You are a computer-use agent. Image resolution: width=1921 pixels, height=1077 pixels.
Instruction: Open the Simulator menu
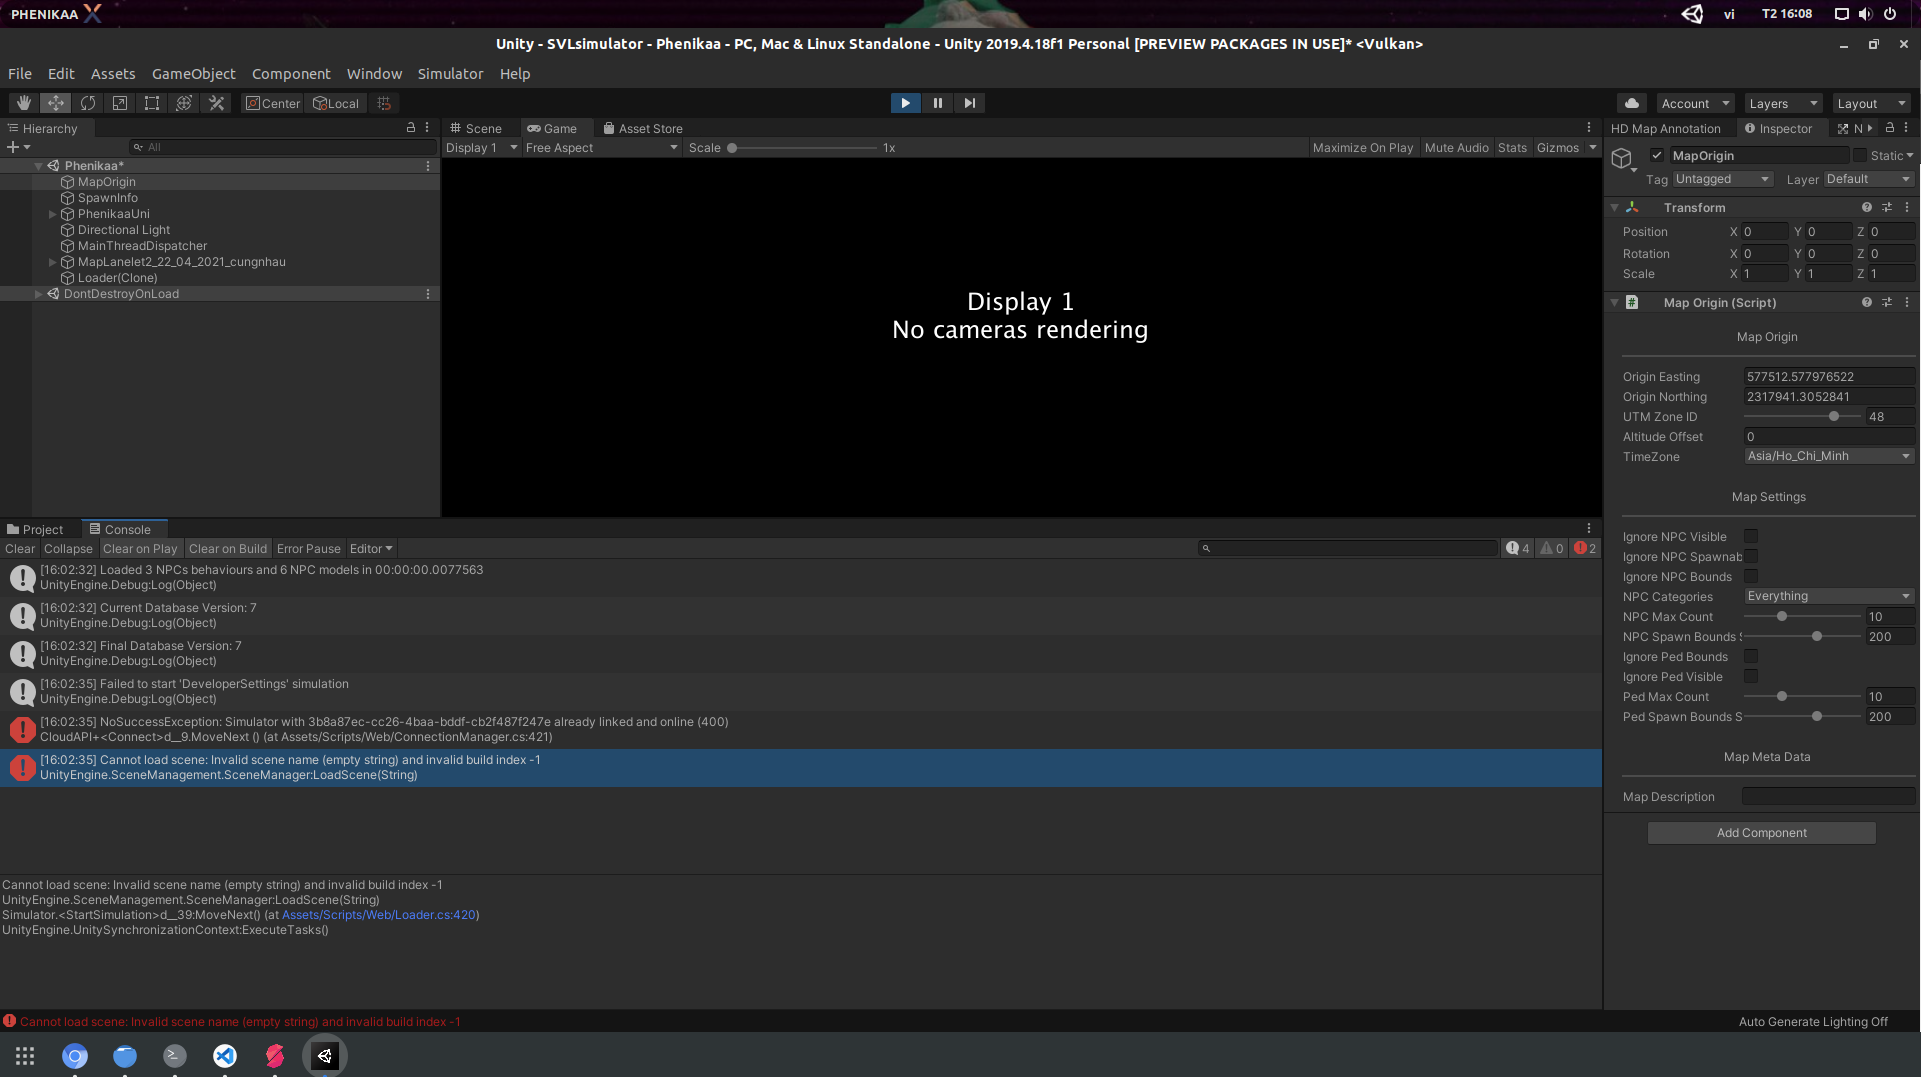click(x=450, y=73)
